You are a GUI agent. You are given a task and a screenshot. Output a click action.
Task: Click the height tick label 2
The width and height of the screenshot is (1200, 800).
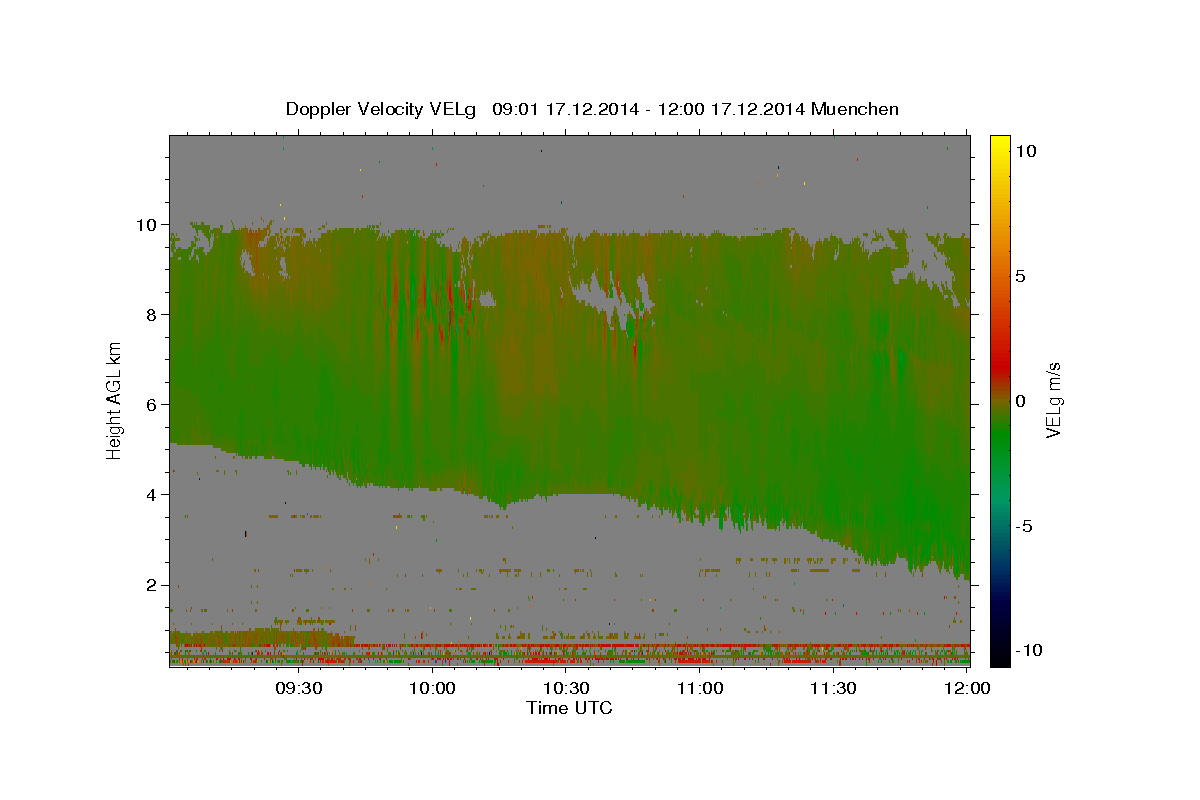[x=154, y=584]
